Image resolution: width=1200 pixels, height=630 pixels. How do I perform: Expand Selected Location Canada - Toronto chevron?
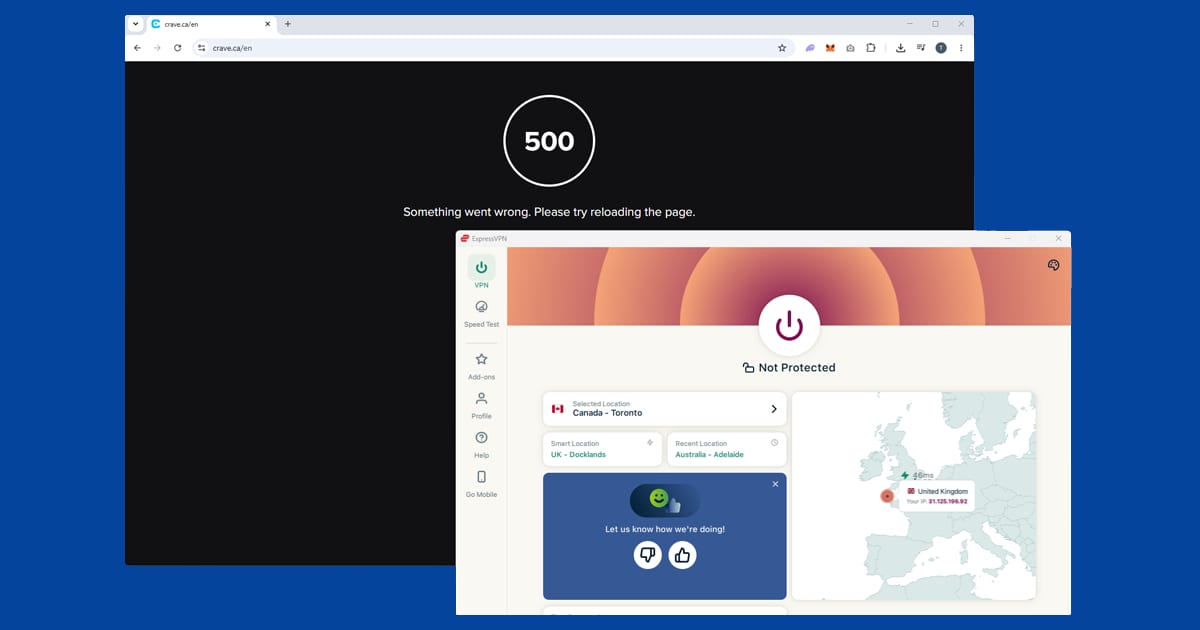point(774,409)
